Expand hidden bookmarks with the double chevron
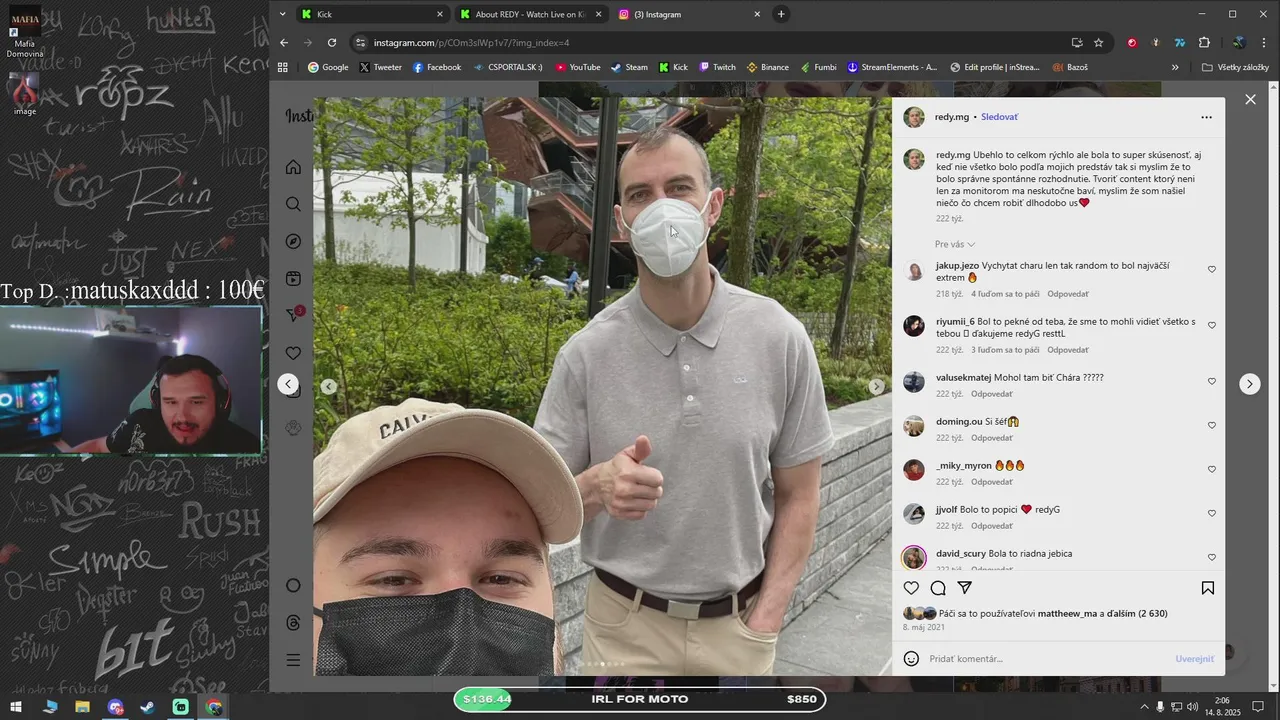The width and height of the screenshot is (1280, 720). point(1175,67)
